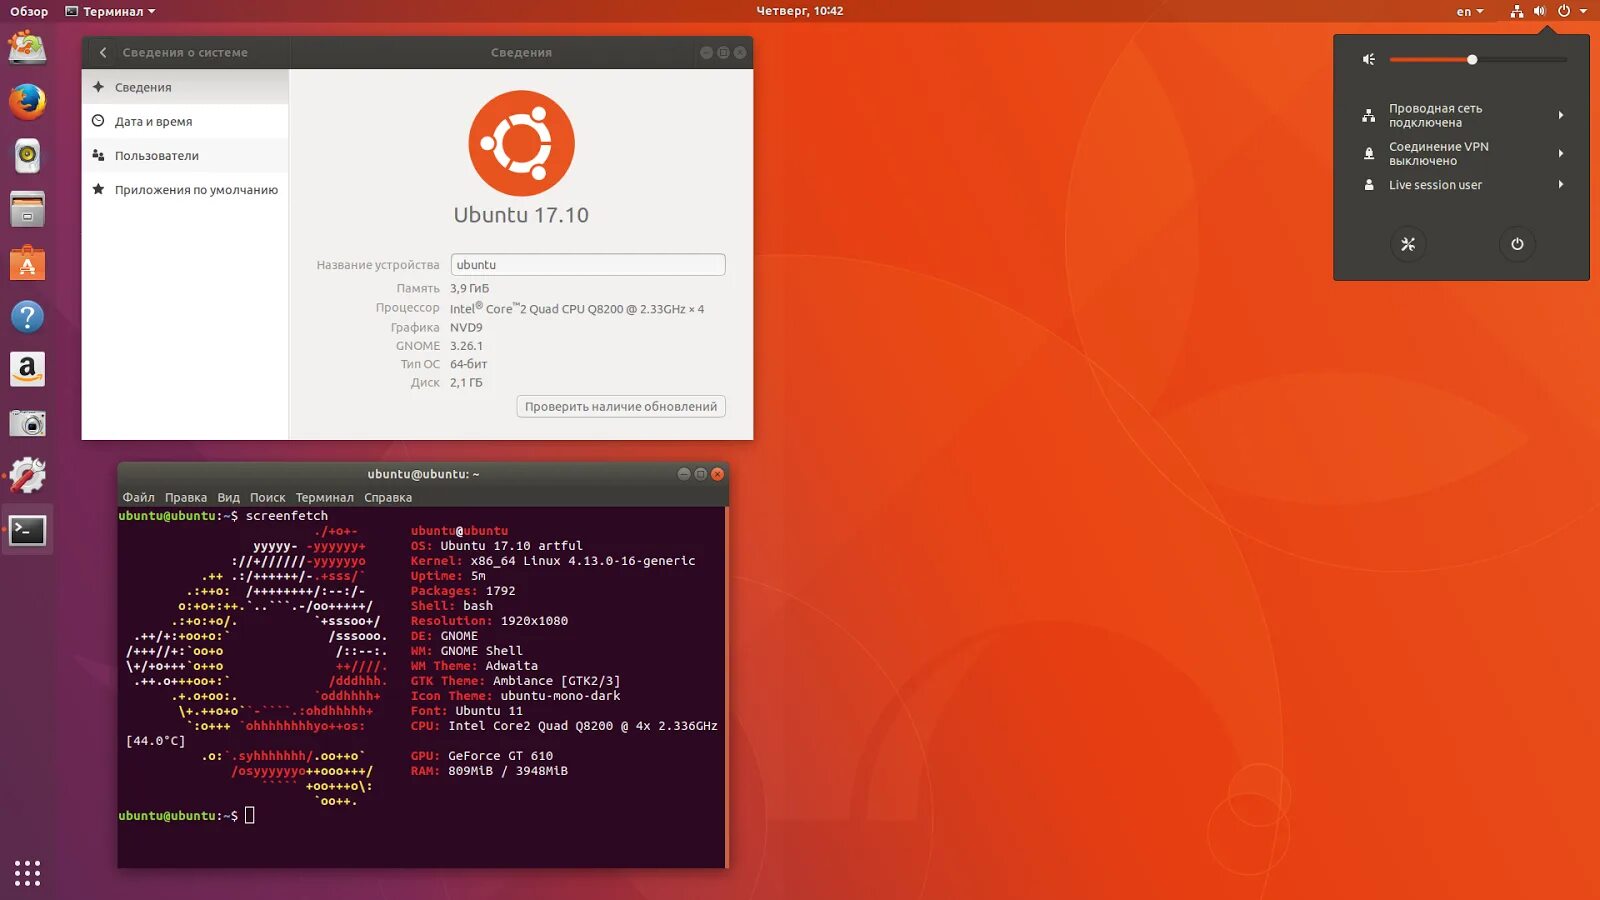1600x900 pixels.
Task: Click the screenfetch command in terminal
Action: click(x=287, y=516)
